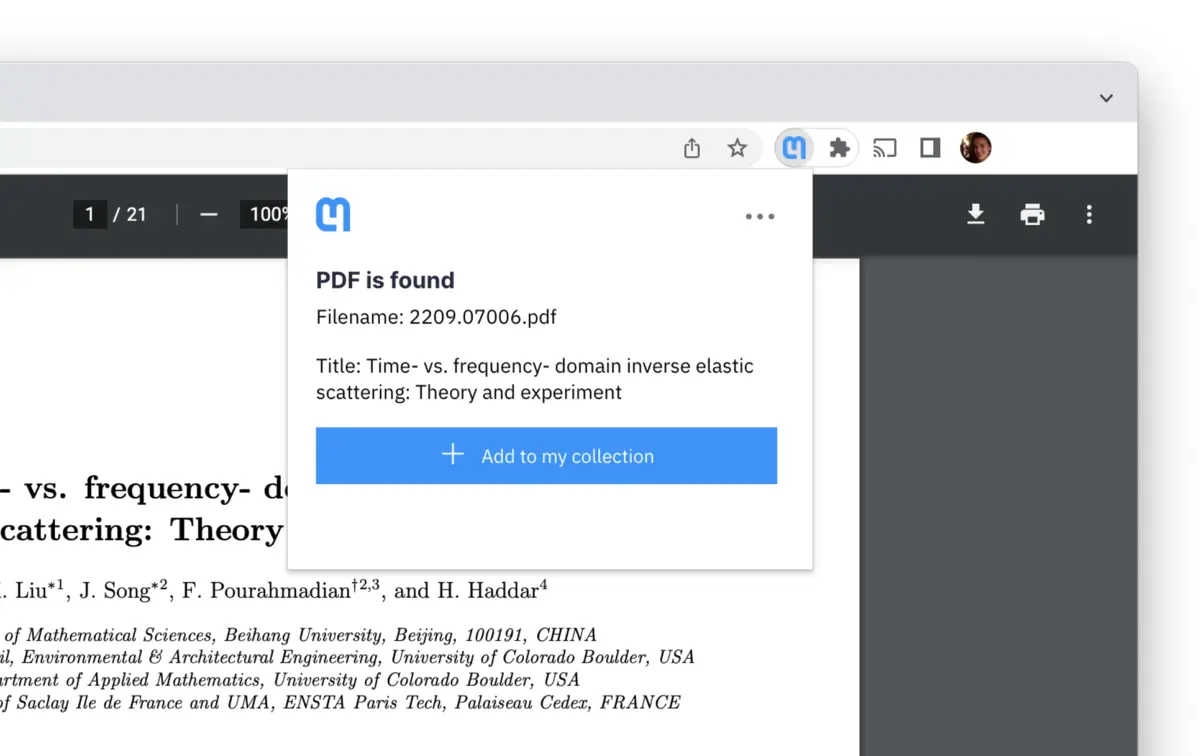Click the Mendeley logo in the popup
Image resolution: width=1200 pixels, height=756 pixels.
tap(332, 213)
